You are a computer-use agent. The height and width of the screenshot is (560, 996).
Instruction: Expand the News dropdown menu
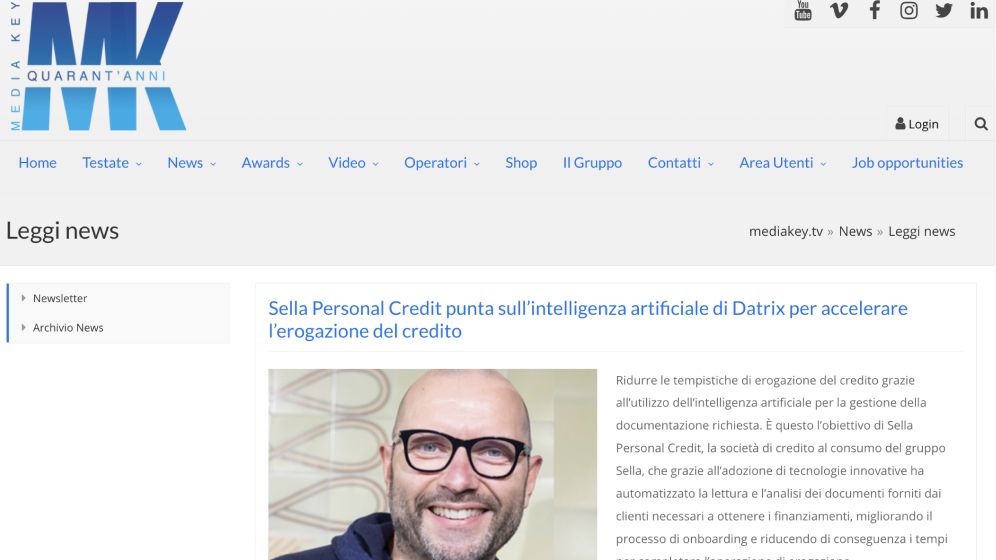[x=191, y=163]
